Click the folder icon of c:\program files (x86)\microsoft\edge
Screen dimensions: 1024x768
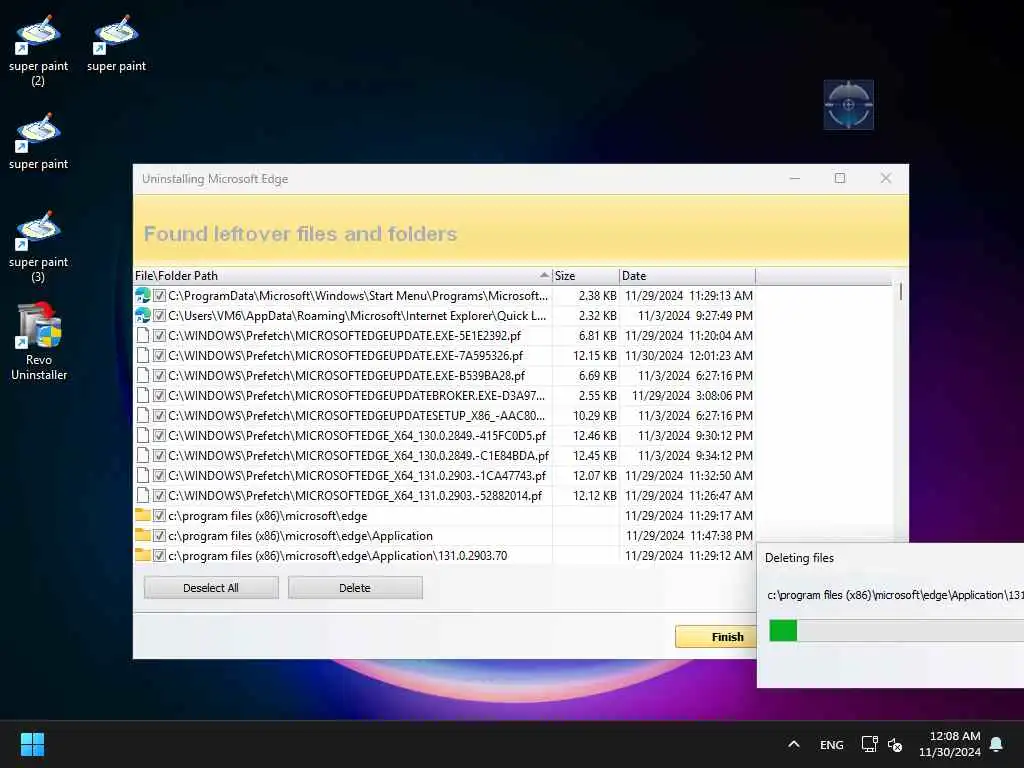tap(142, 515)
